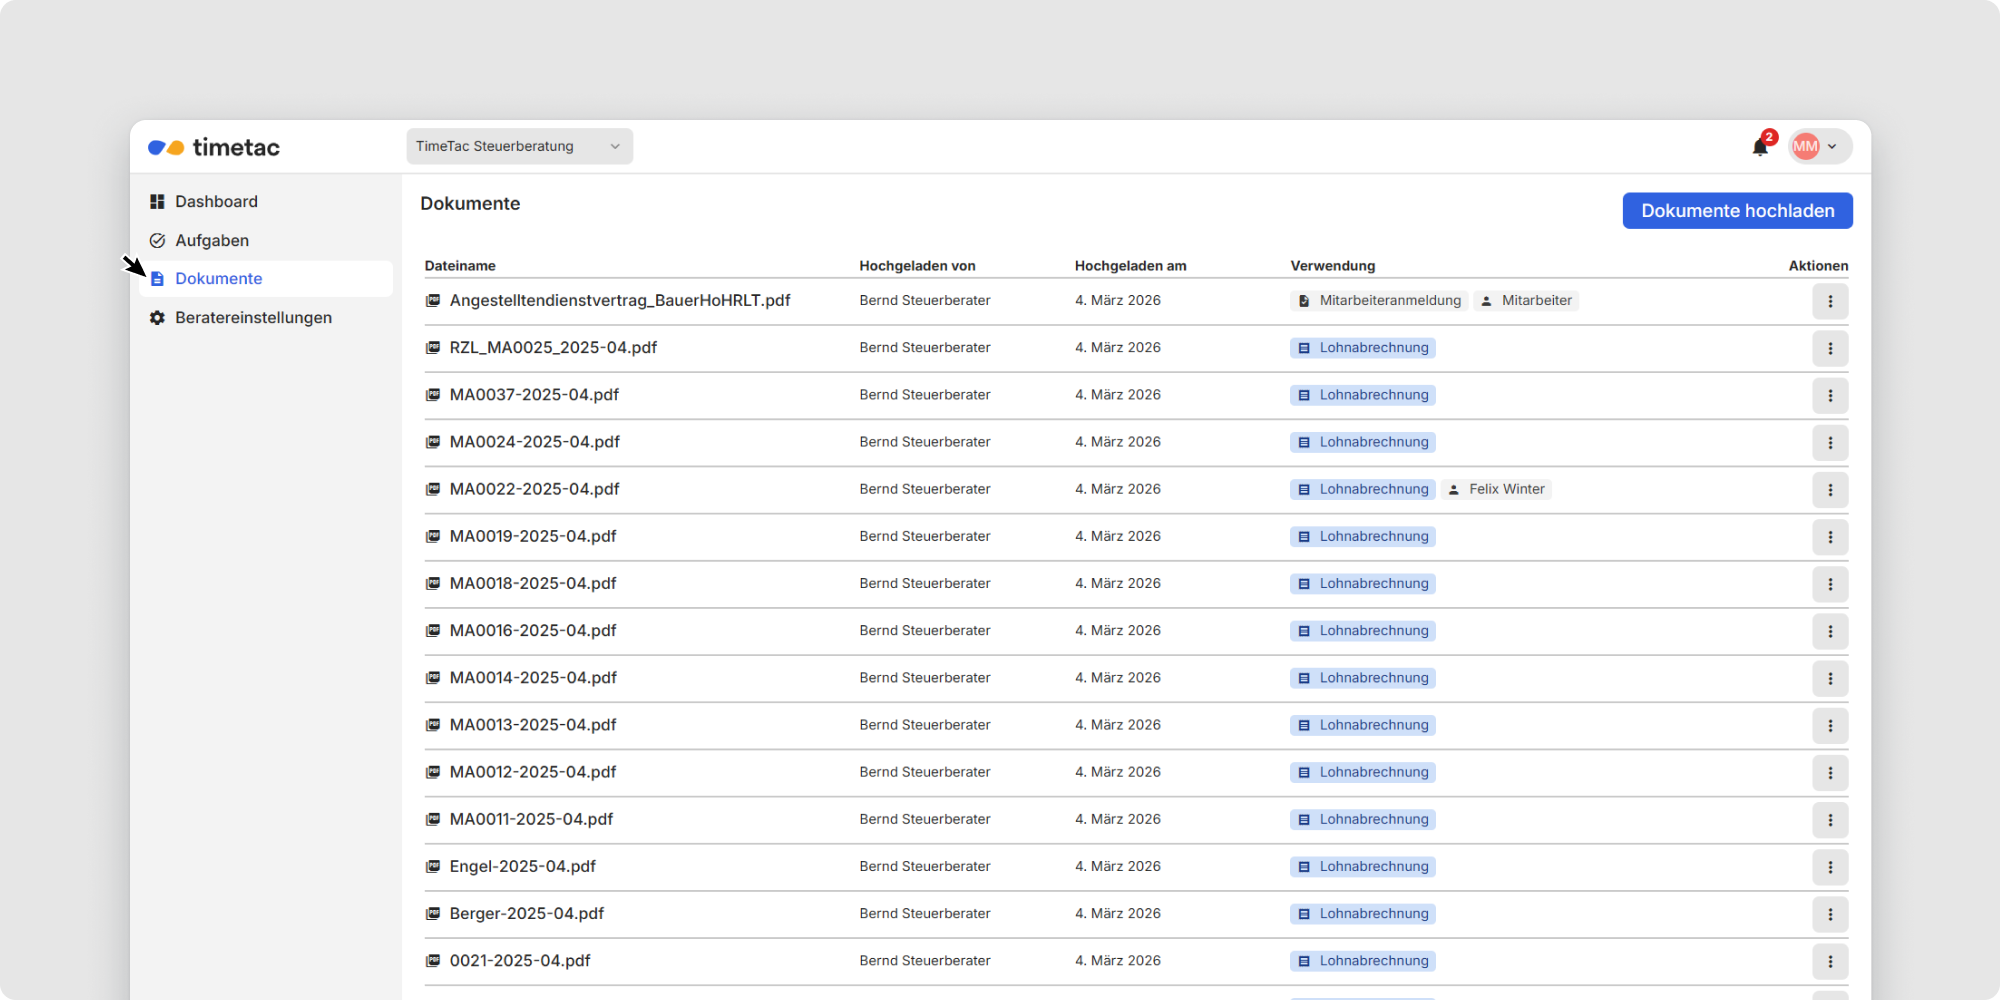Open actions menu for Berger-2025-04.pdf

(1830, 914)
